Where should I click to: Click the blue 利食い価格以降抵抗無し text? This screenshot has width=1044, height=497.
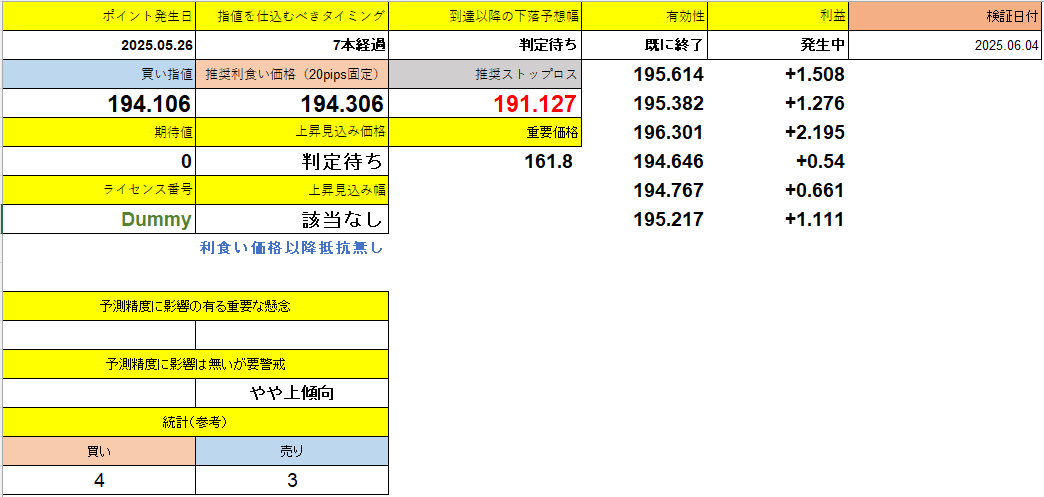click(292, 248)
